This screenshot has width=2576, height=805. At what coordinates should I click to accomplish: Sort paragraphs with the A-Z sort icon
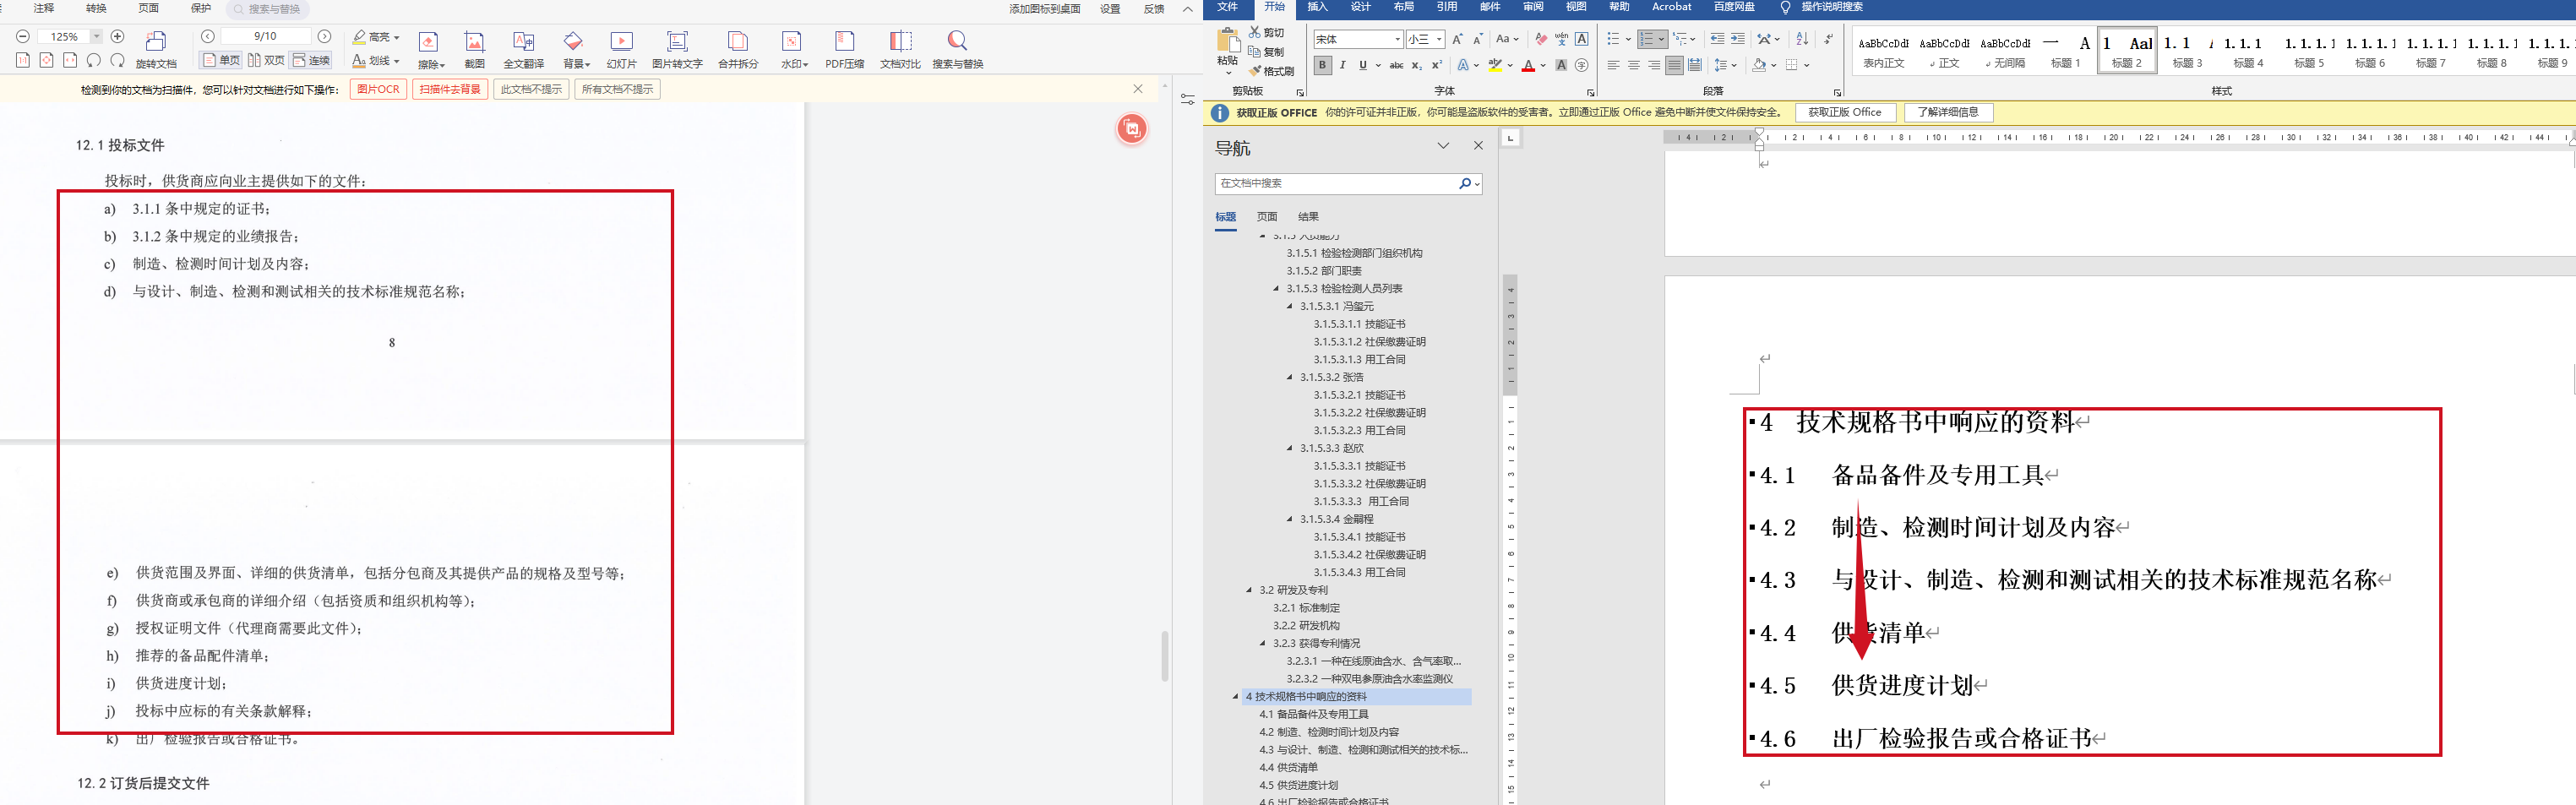(x=1802, y=39)
